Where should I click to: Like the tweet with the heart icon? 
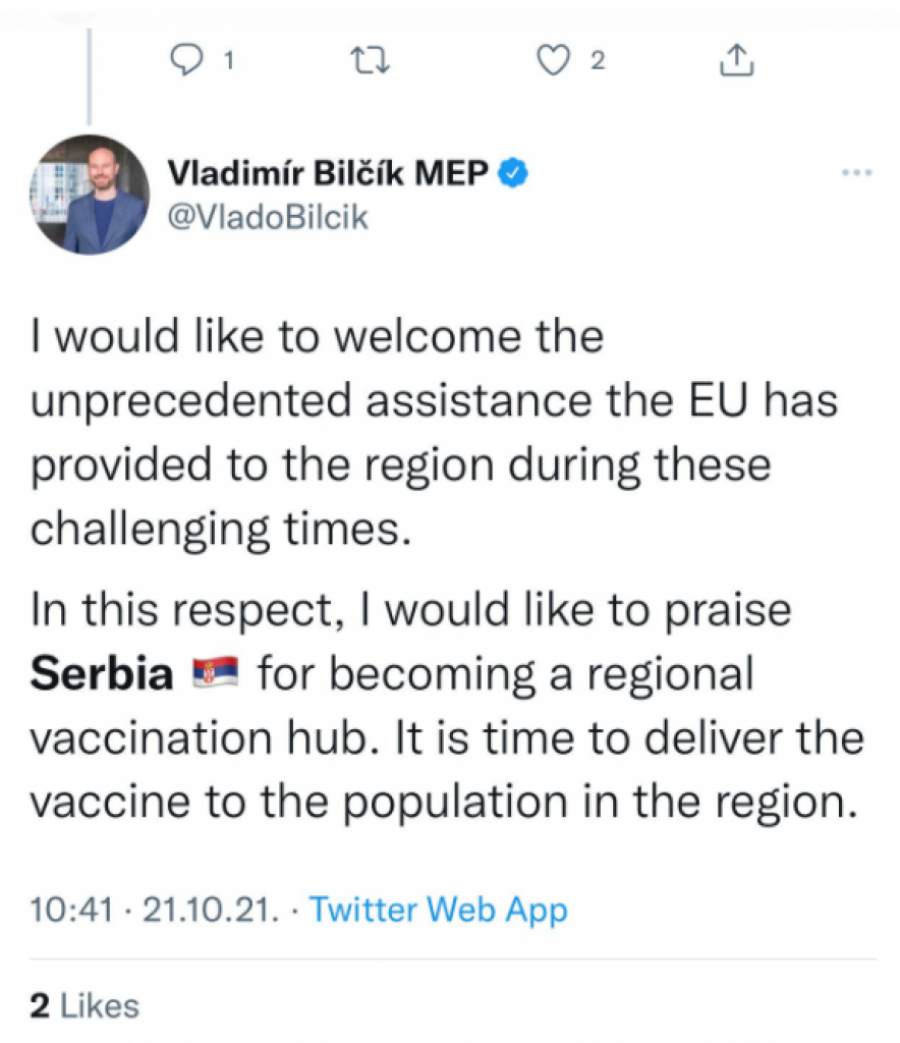click(x=552, y=62)
